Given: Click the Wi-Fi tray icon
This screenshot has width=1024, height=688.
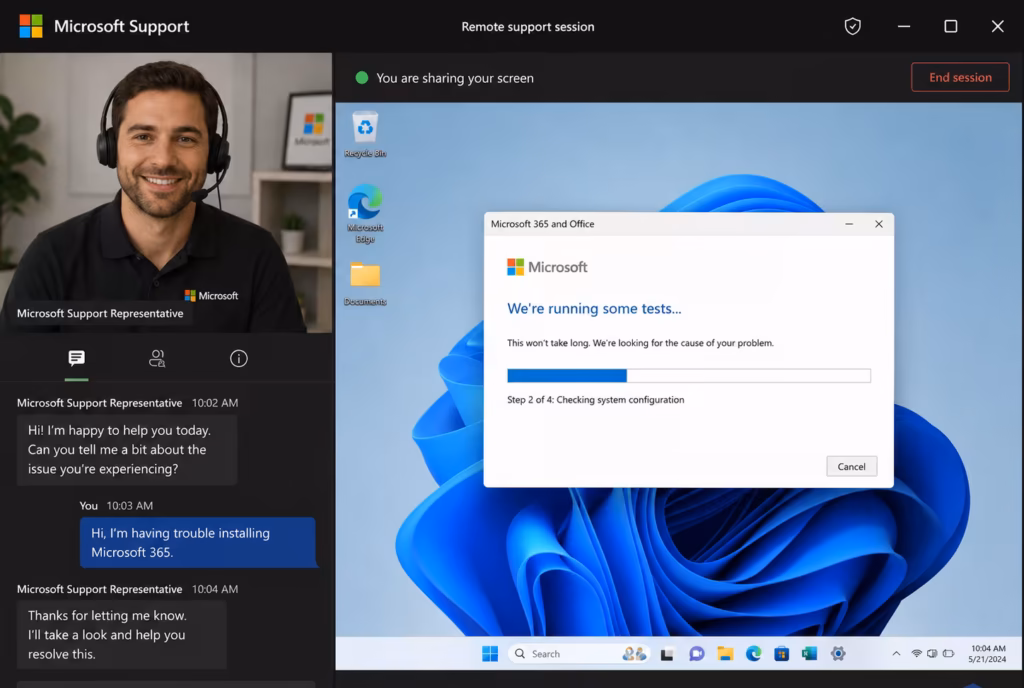Looking at the screenshot, I should click(916, 653).
